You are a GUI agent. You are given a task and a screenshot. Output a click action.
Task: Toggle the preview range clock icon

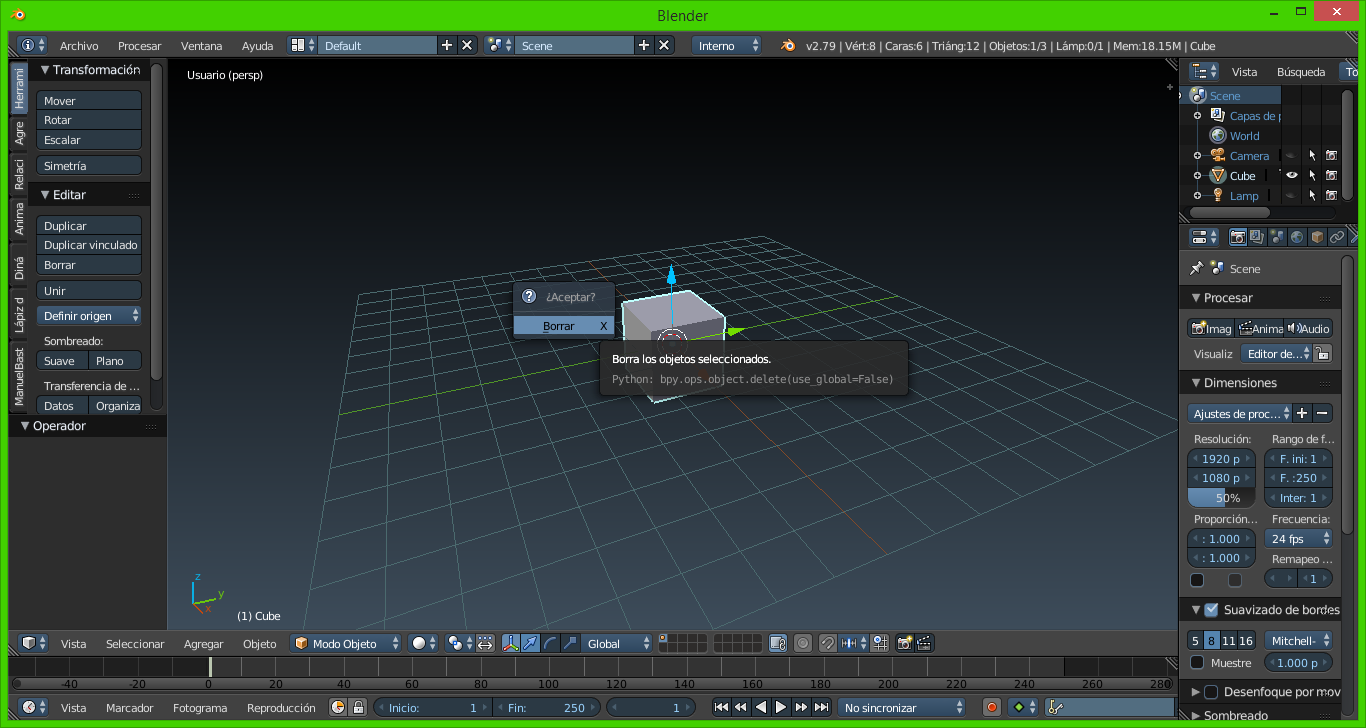pos(338,707)
